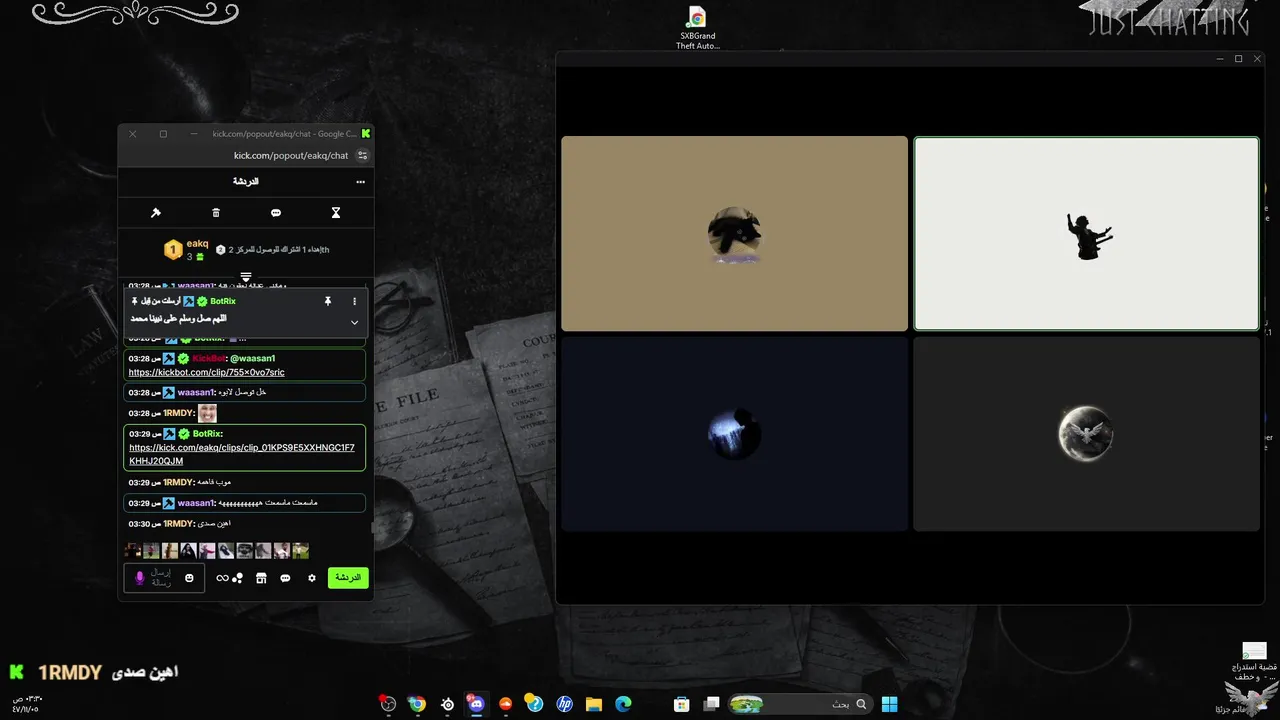The image size is (1280, 720).
Task: Open the kickbot.com/clip link
Action: tap(207, 372)
